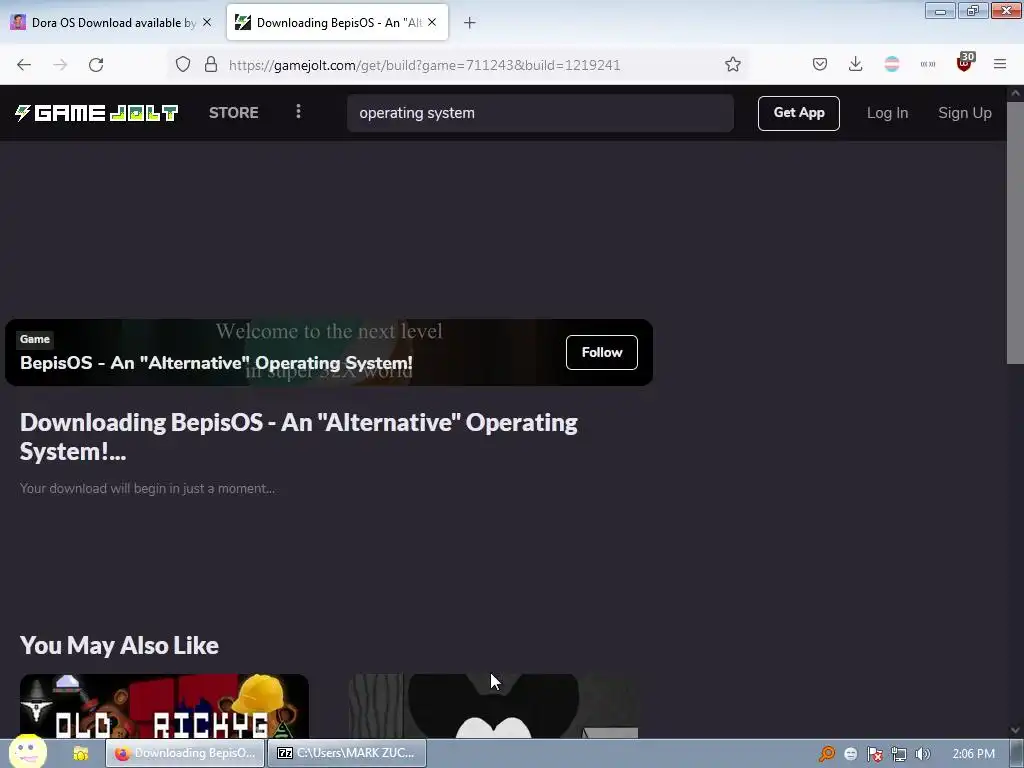Click the orange magnifier tray icon

point(827,754)
